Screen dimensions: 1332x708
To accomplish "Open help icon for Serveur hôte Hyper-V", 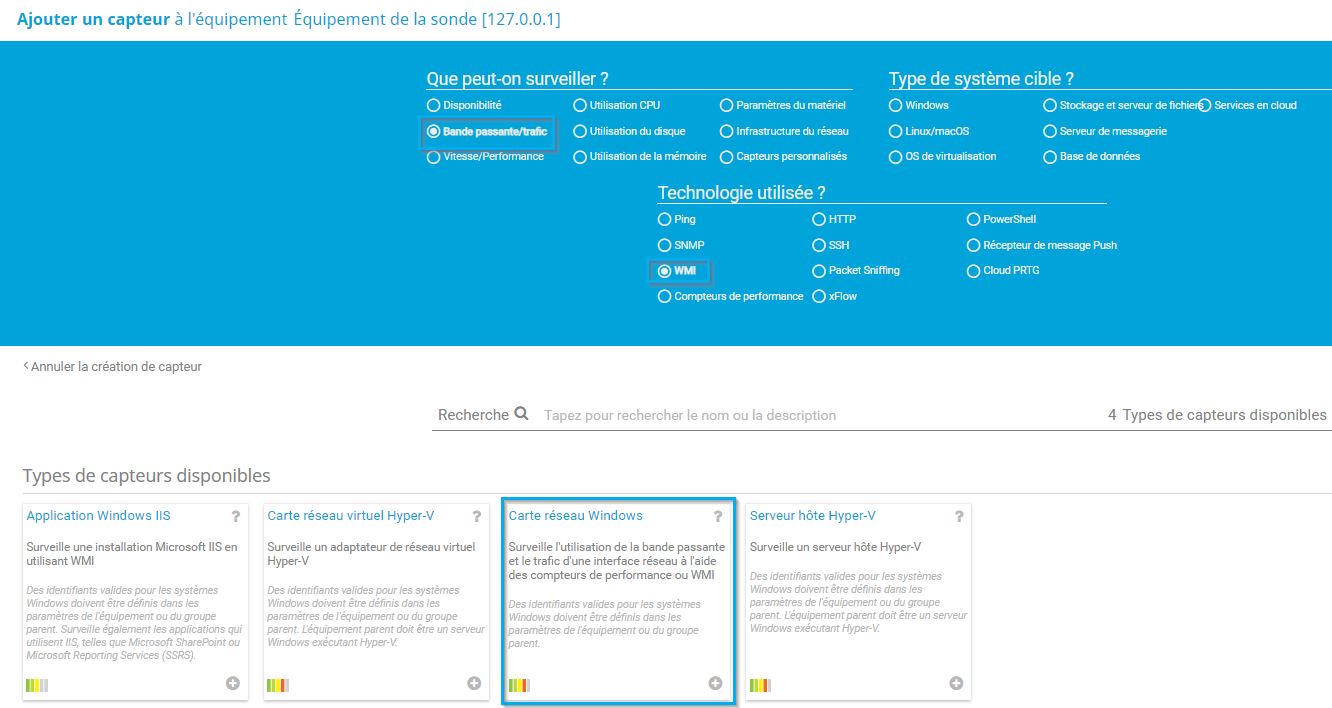I will click(959, 517).
